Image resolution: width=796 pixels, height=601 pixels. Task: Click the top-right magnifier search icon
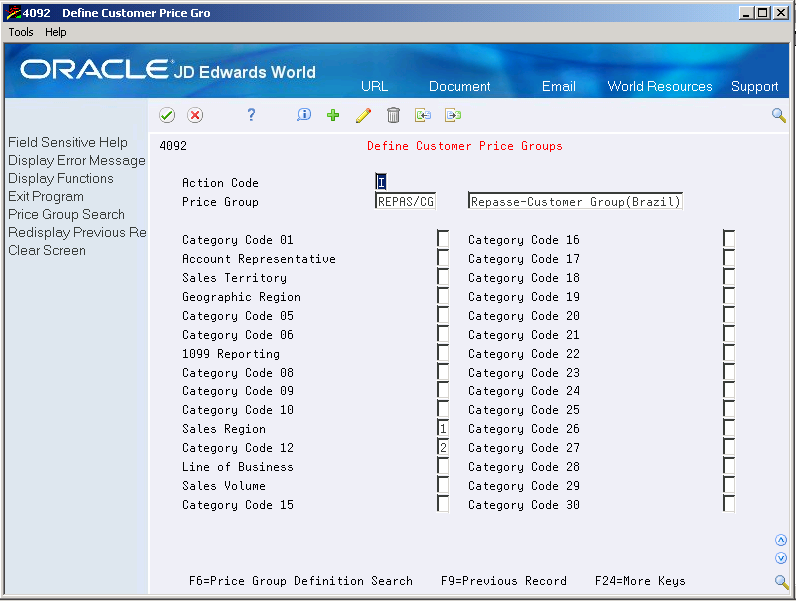(x=779, y=115)
